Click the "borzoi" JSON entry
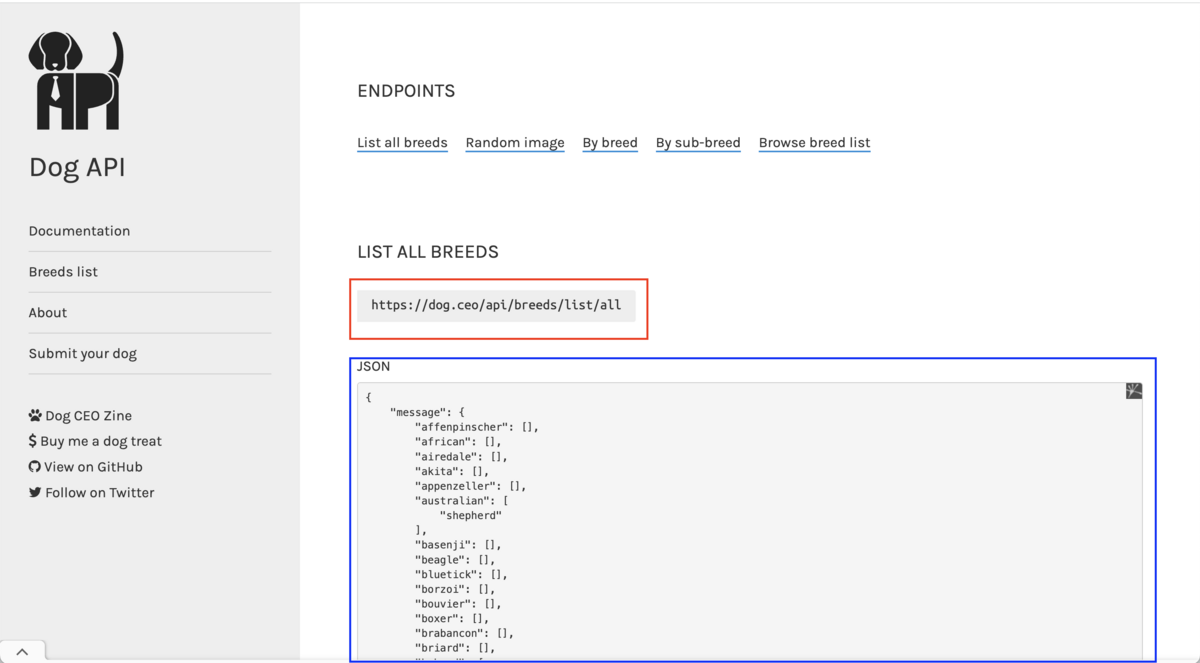This screenshot has height=663, width=1200. (x=455, y=589)
